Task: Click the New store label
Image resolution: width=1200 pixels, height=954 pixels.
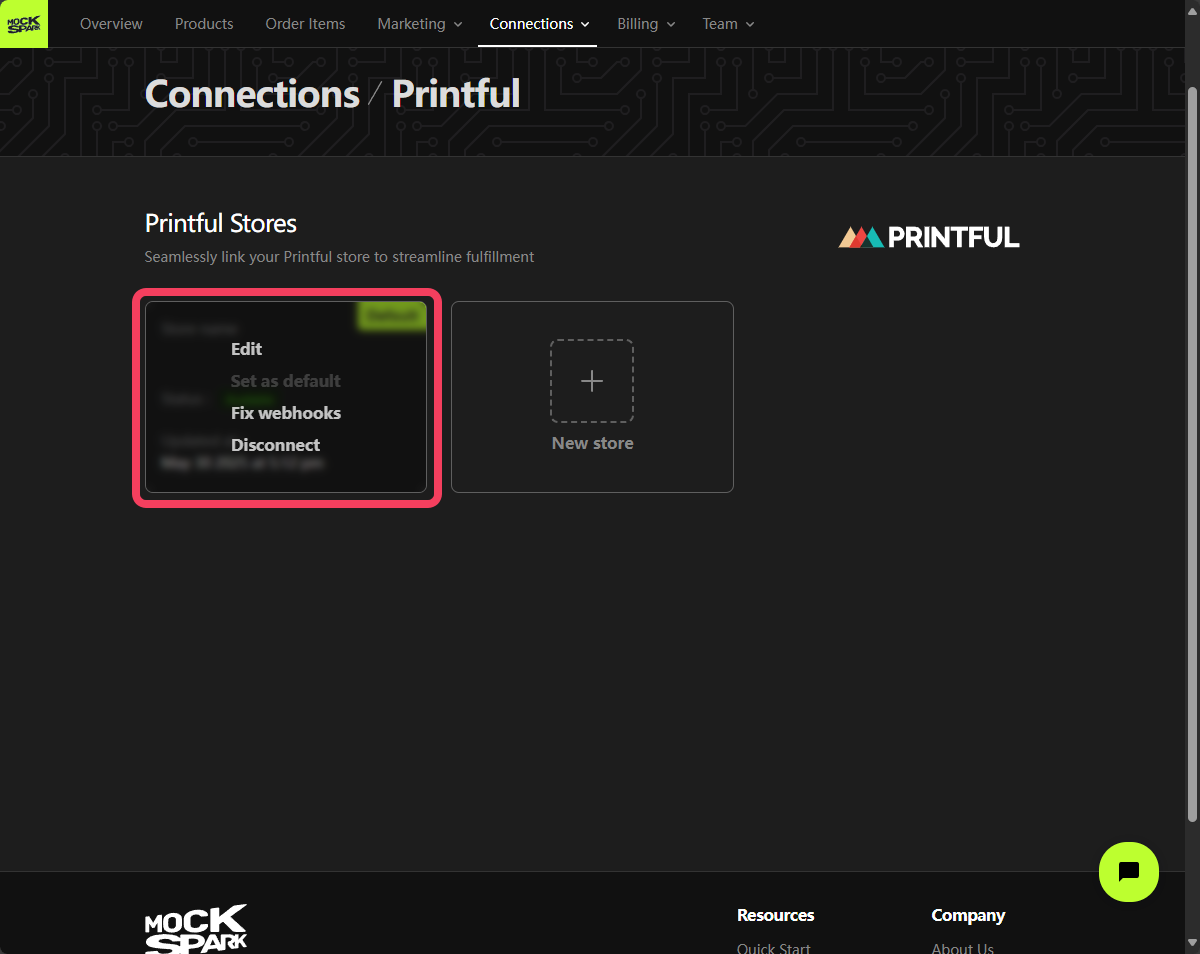Action: [592, 443]
